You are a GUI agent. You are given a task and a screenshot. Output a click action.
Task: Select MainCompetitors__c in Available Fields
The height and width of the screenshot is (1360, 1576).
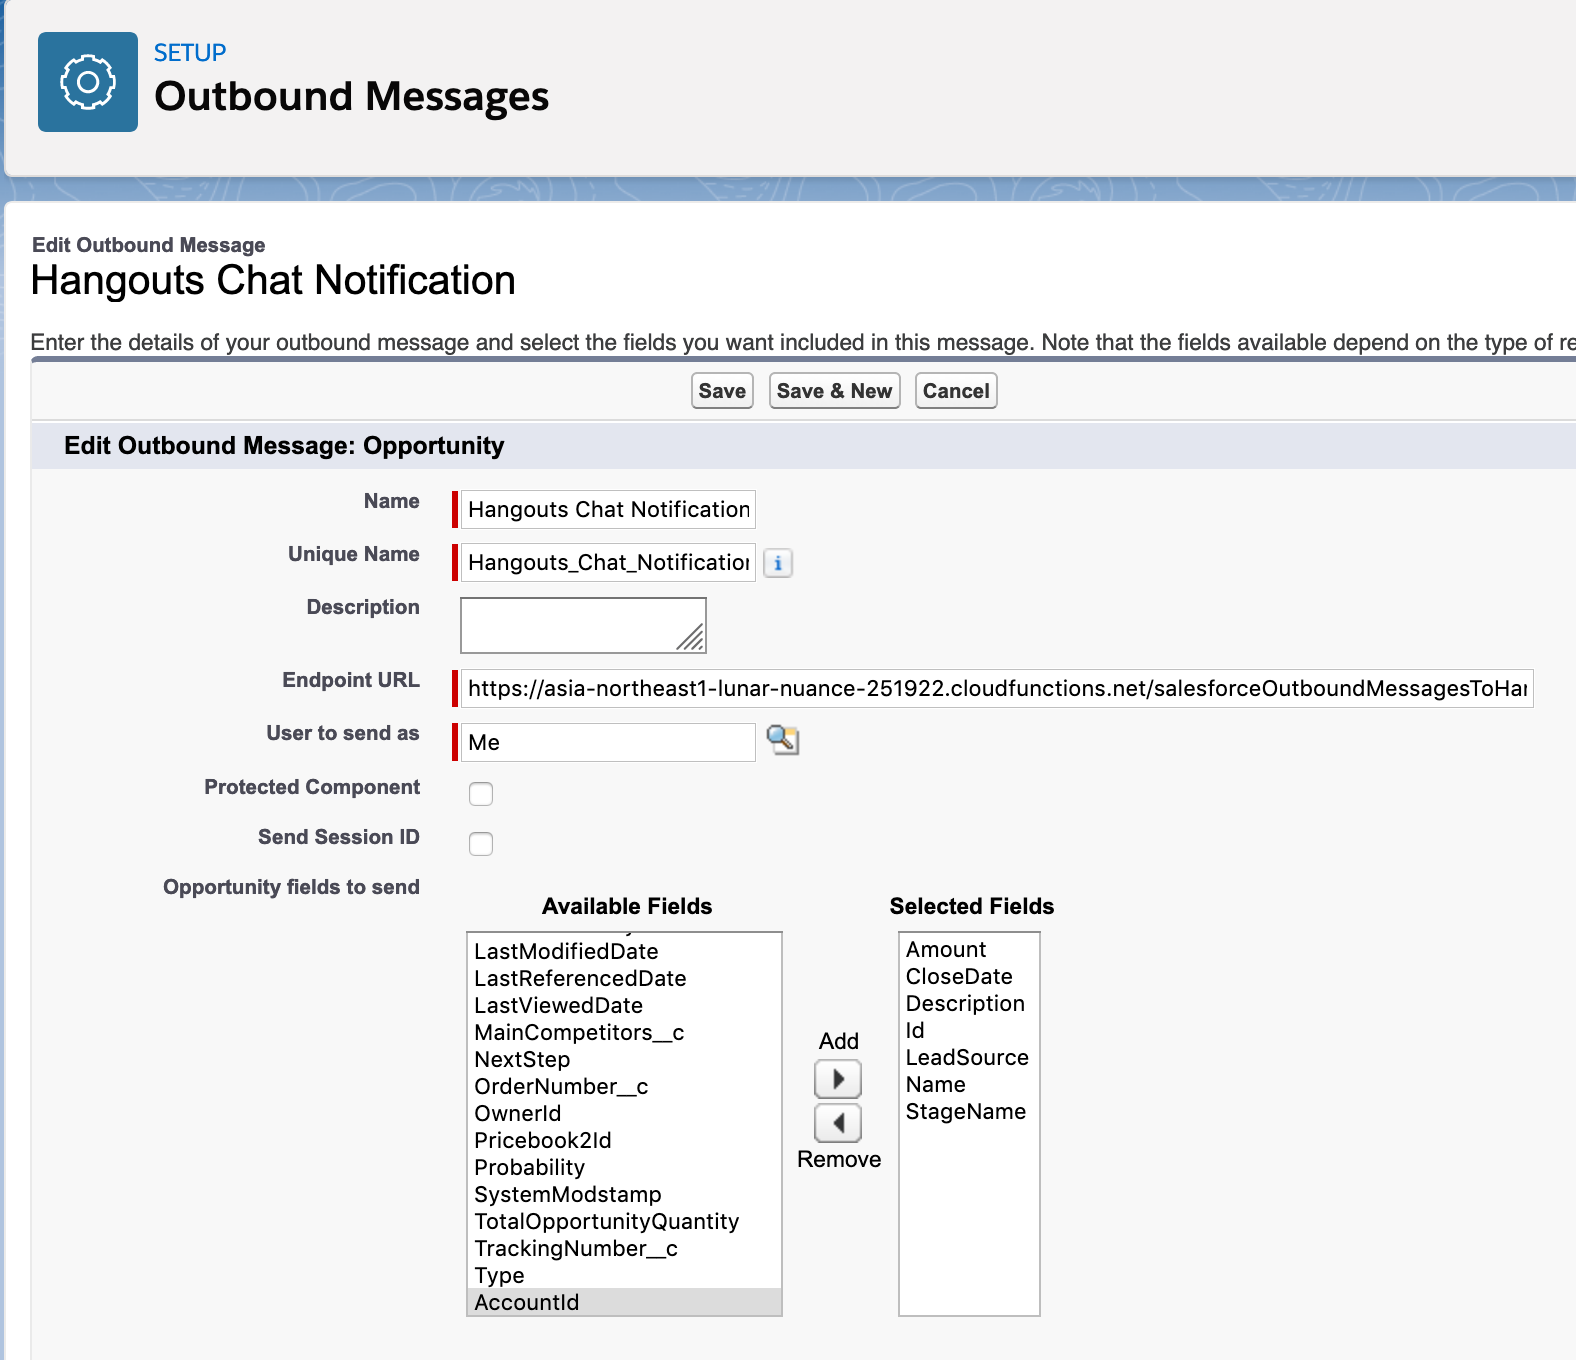point(624,1032)
